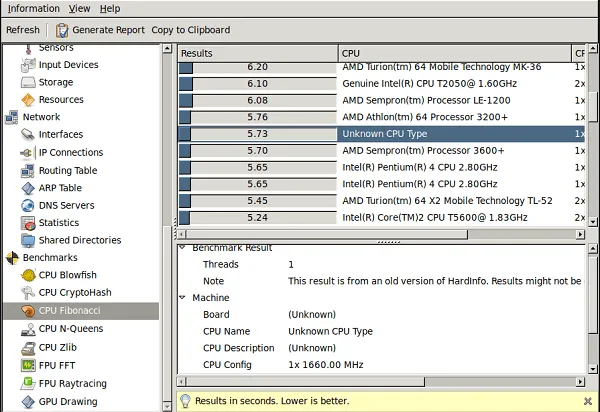
Task: Click sidebar scrollbar down arrow
Action: [x=167, y=406]
